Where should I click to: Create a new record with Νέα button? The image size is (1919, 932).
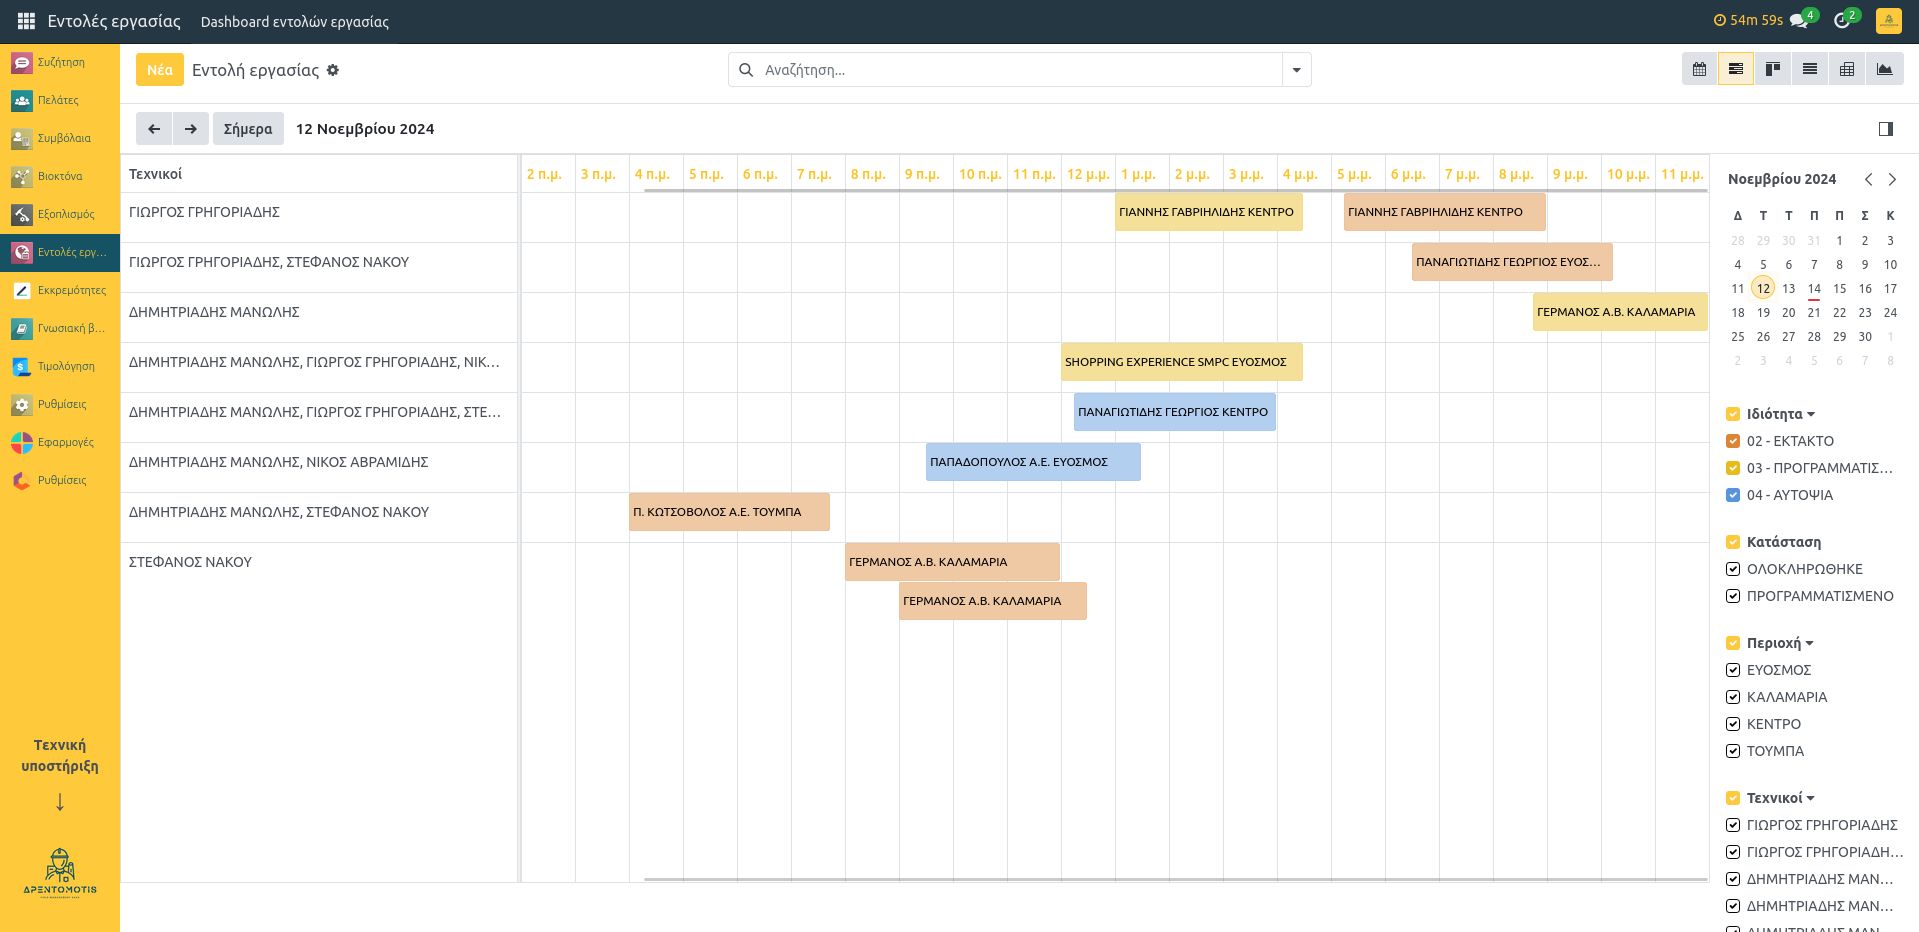[x=160, y=70]
